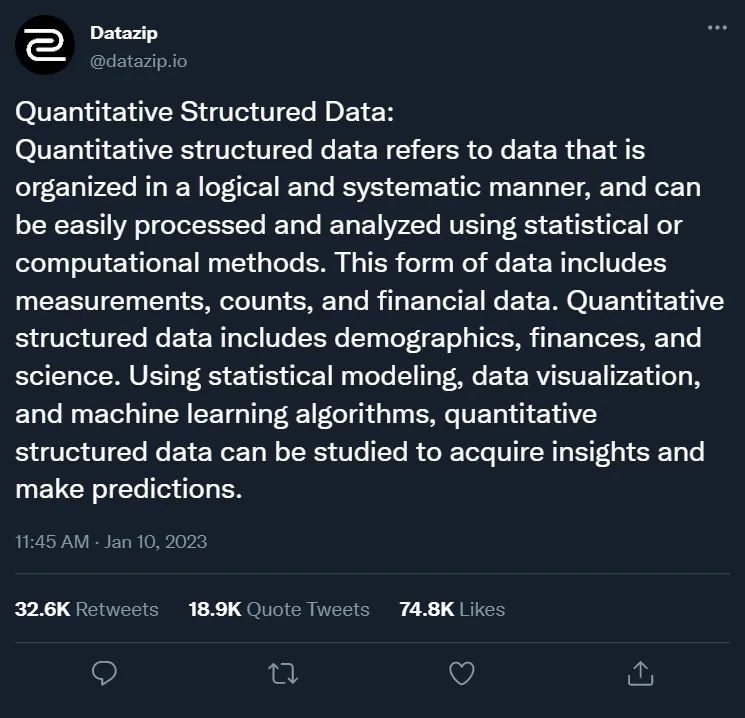
Task: Show the 18.9K Quote Tweets
Action: 279,609
